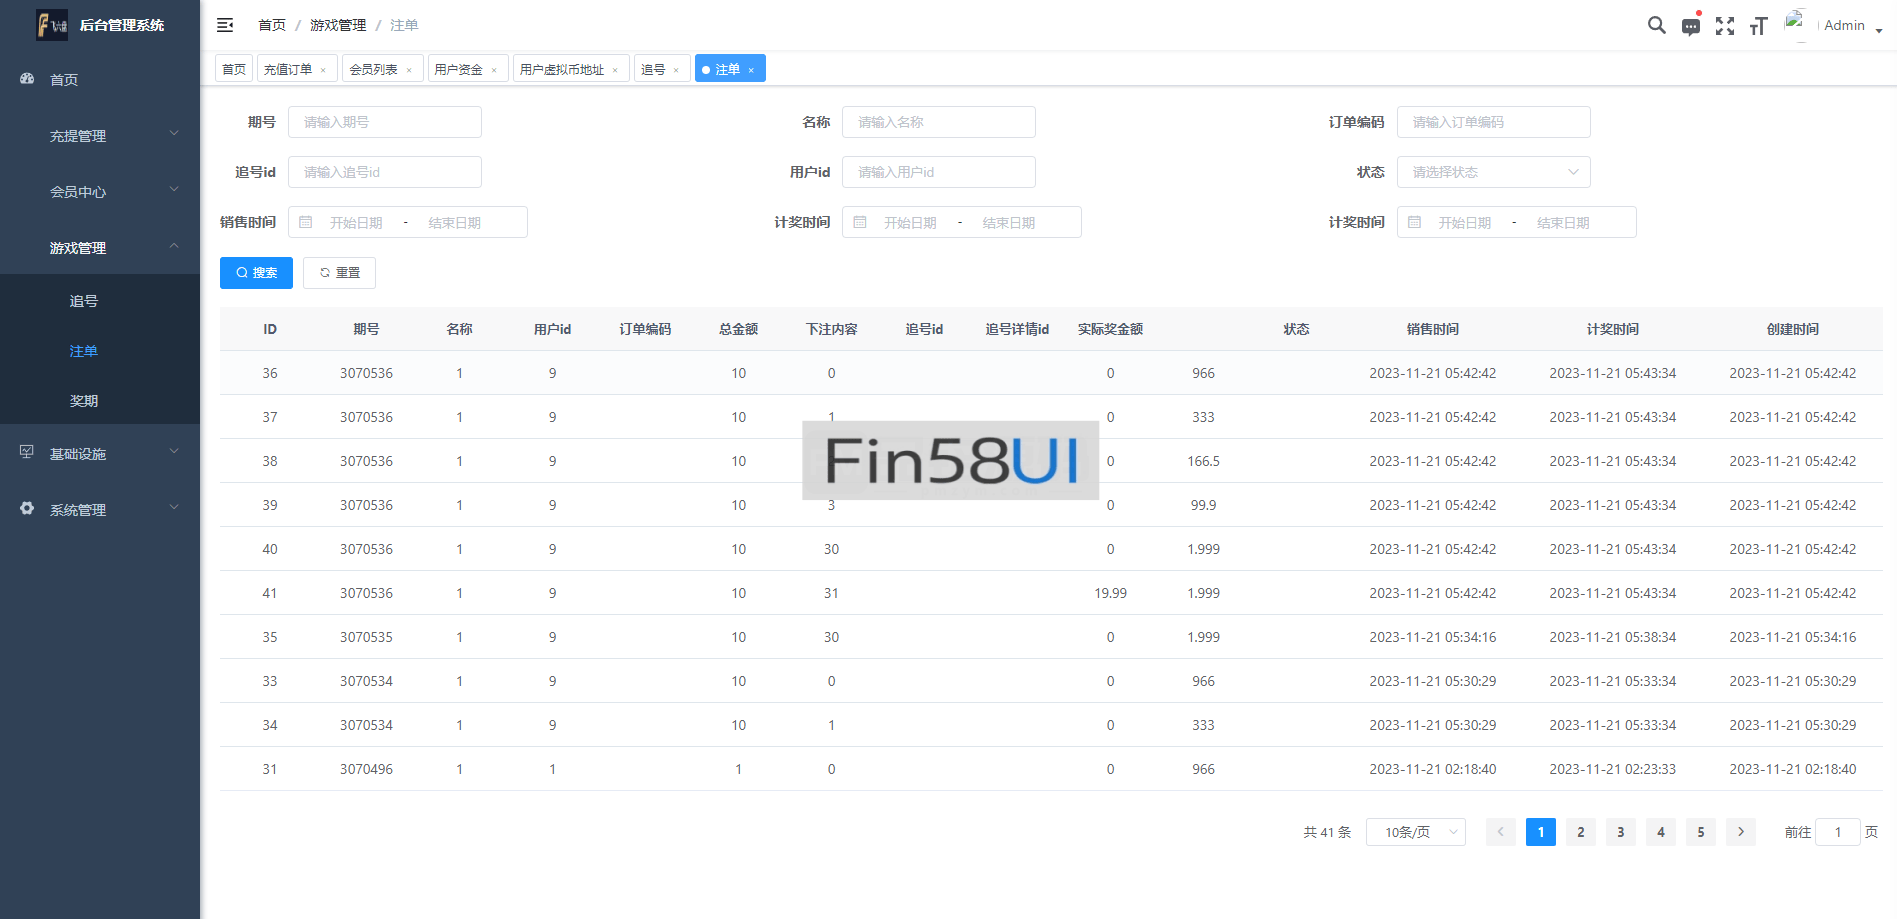The image size is (1897, 919).
Task: Open the 10条/页 page size dropdown
Action: (x=1415, y=832)
